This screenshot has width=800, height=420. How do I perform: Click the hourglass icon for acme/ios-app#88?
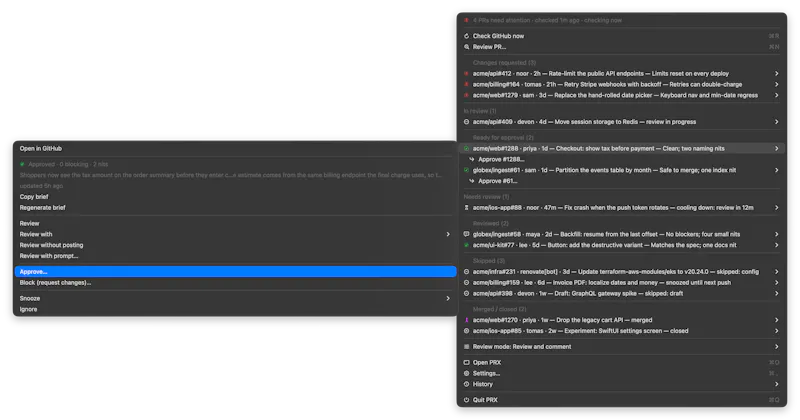466,208
